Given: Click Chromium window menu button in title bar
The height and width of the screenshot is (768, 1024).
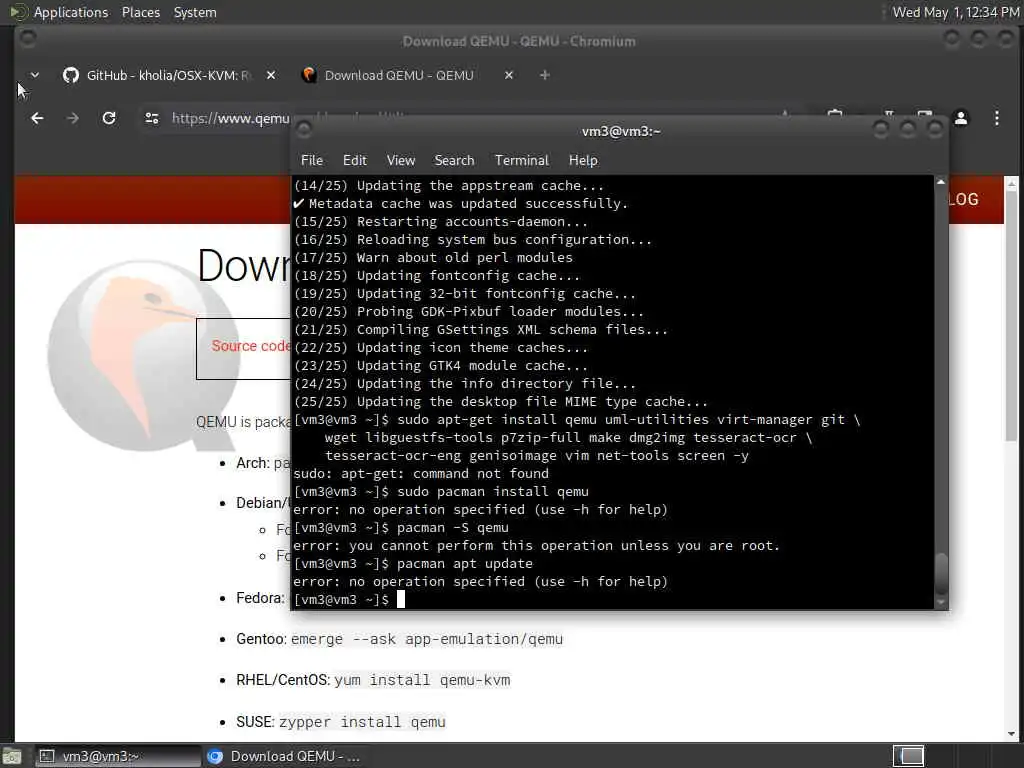Looking at the screenshot, I should 28,39.
